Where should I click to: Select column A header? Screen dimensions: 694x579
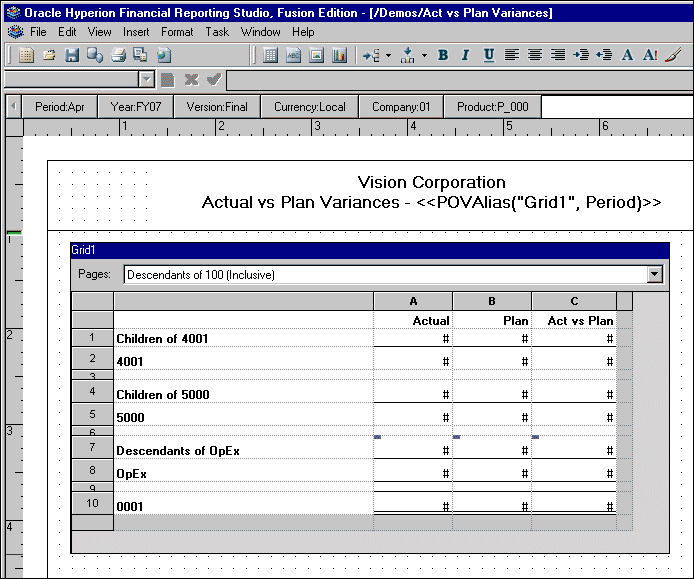(x=413, y=301)
